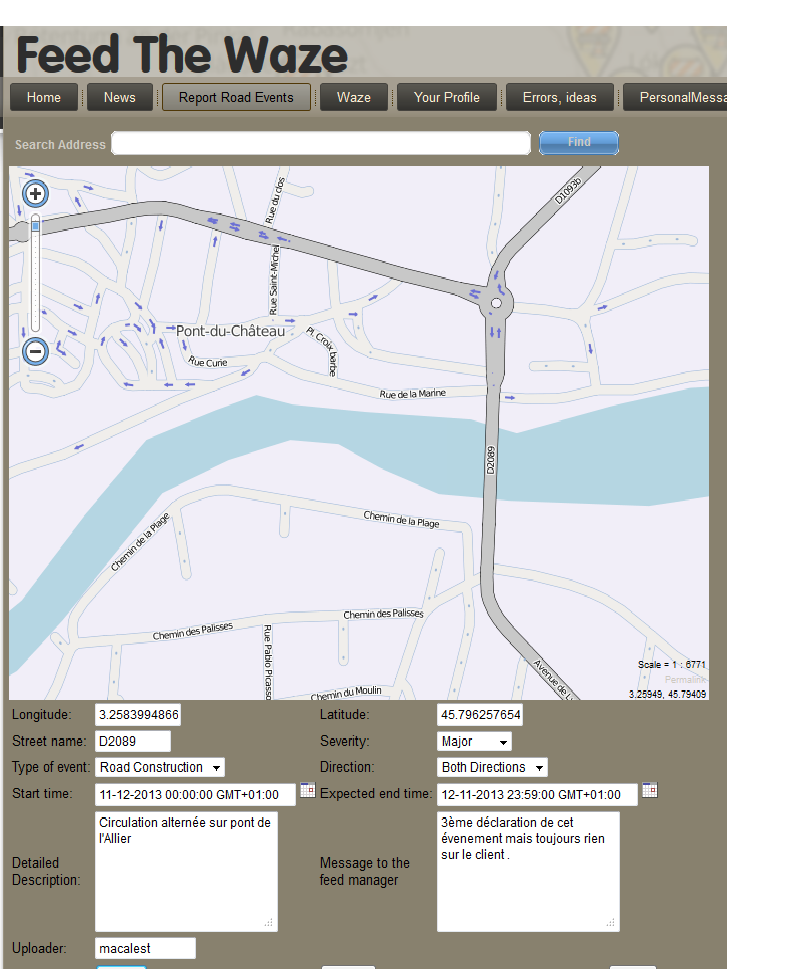
Task: Expand the Severity dropdown showing Major
Action: 475,741
